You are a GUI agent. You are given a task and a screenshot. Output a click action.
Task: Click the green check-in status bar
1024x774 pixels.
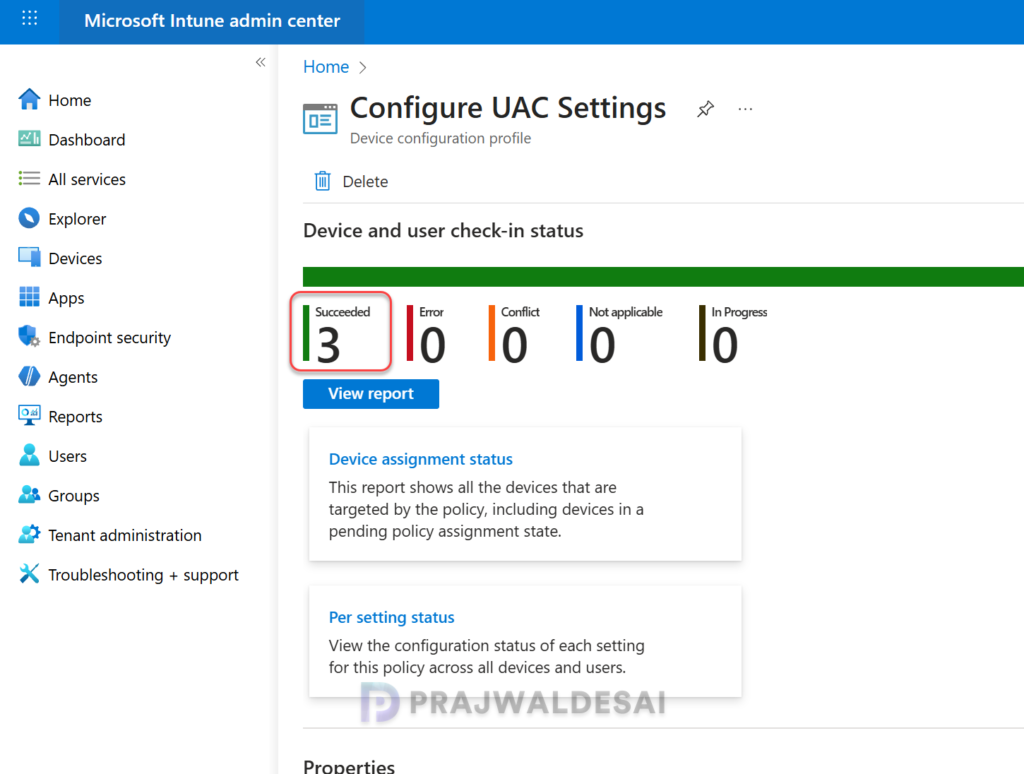coord(663,276)
